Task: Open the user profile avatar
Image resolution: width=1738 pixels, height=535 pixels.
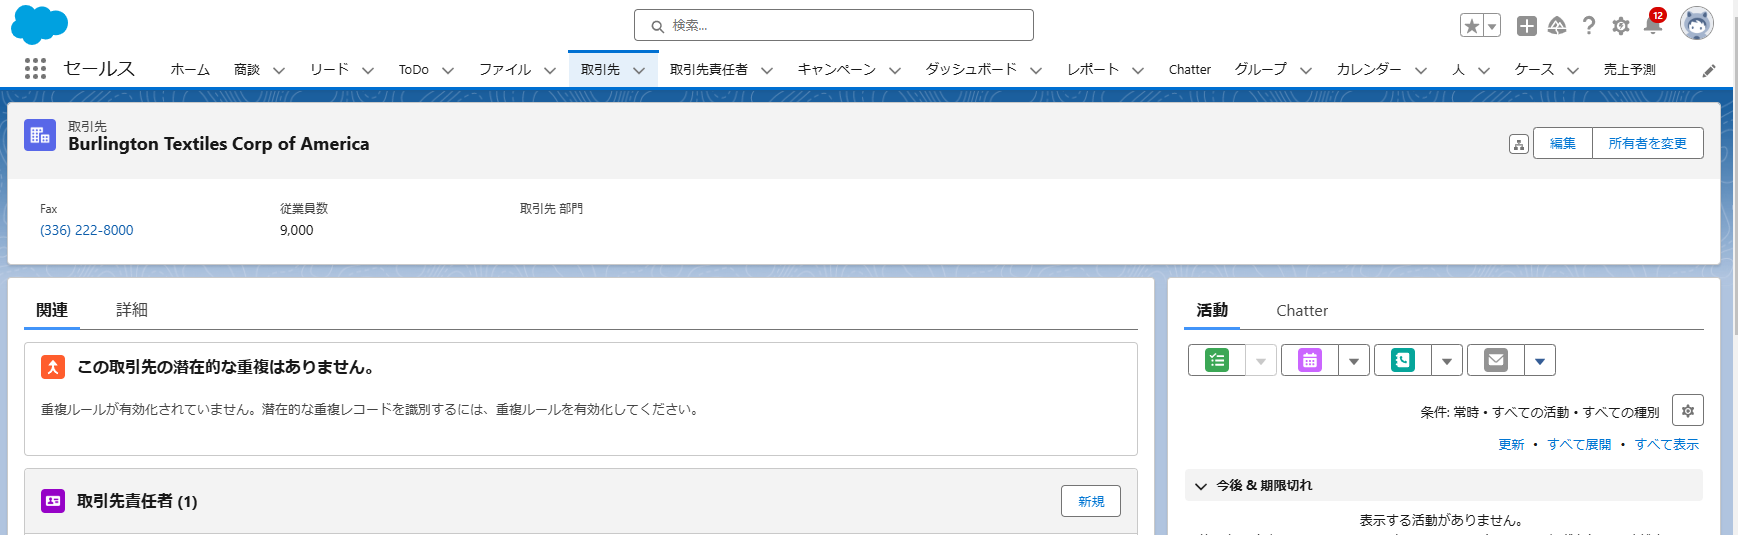Action: pyautogui.click(x=1696, y=24)
